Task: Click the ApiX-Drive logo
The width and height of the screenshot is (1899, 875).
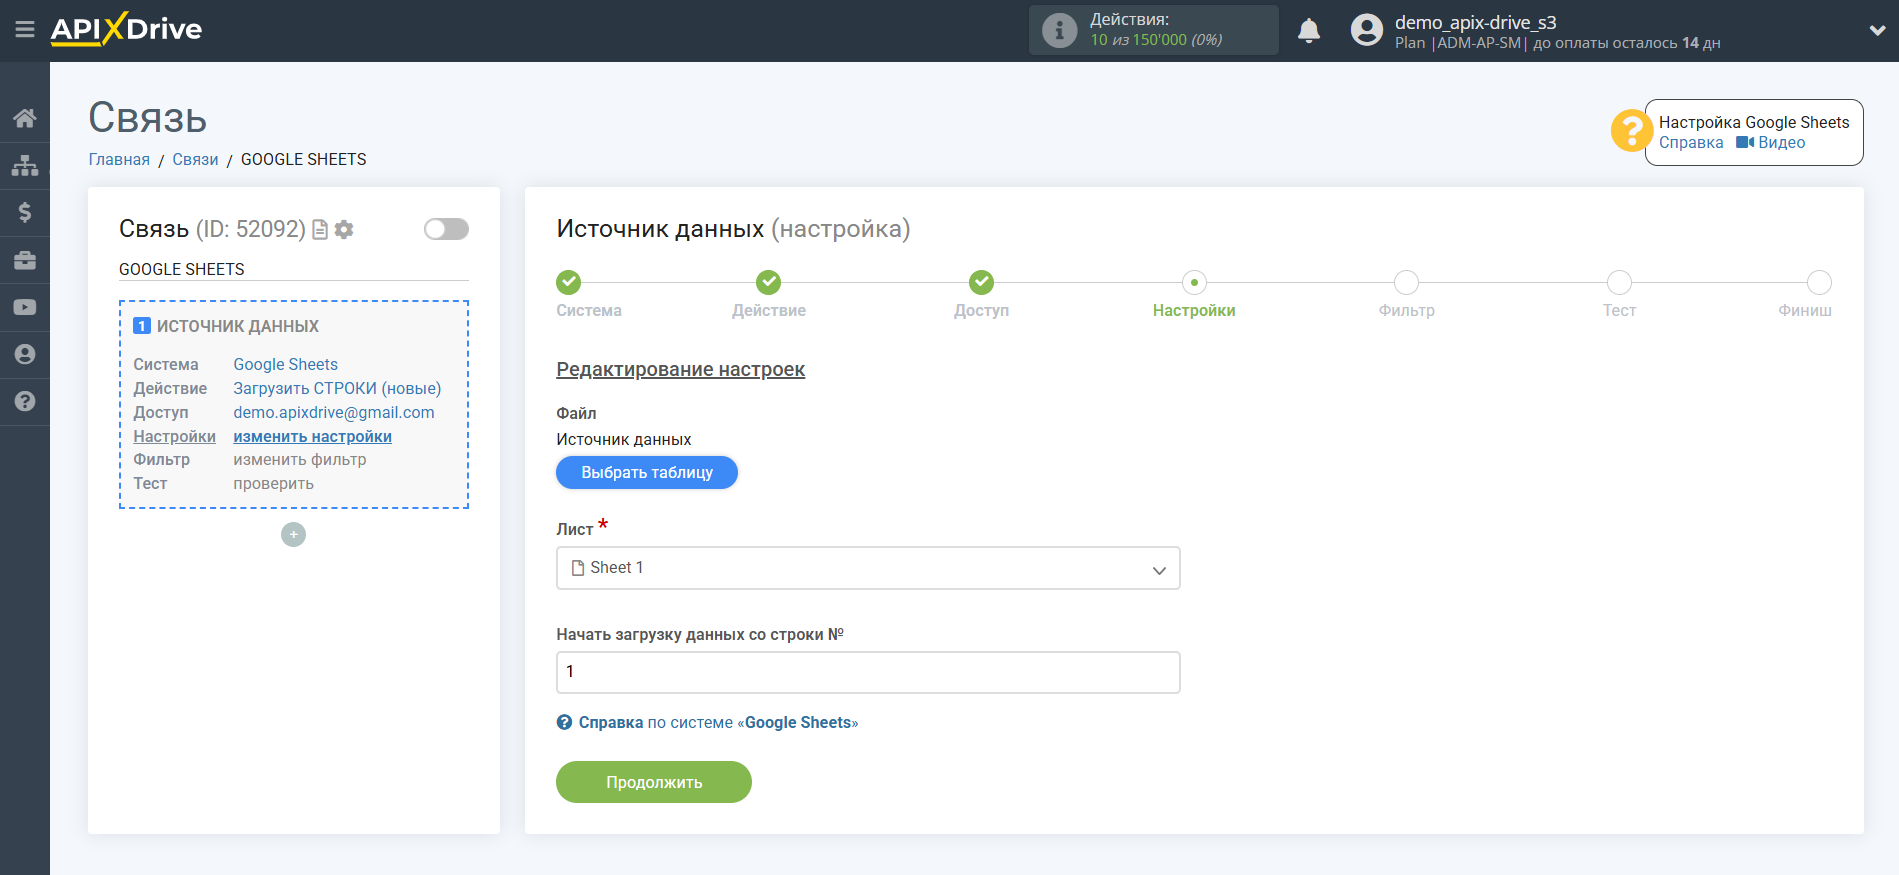Action: [x=126, y=29]
